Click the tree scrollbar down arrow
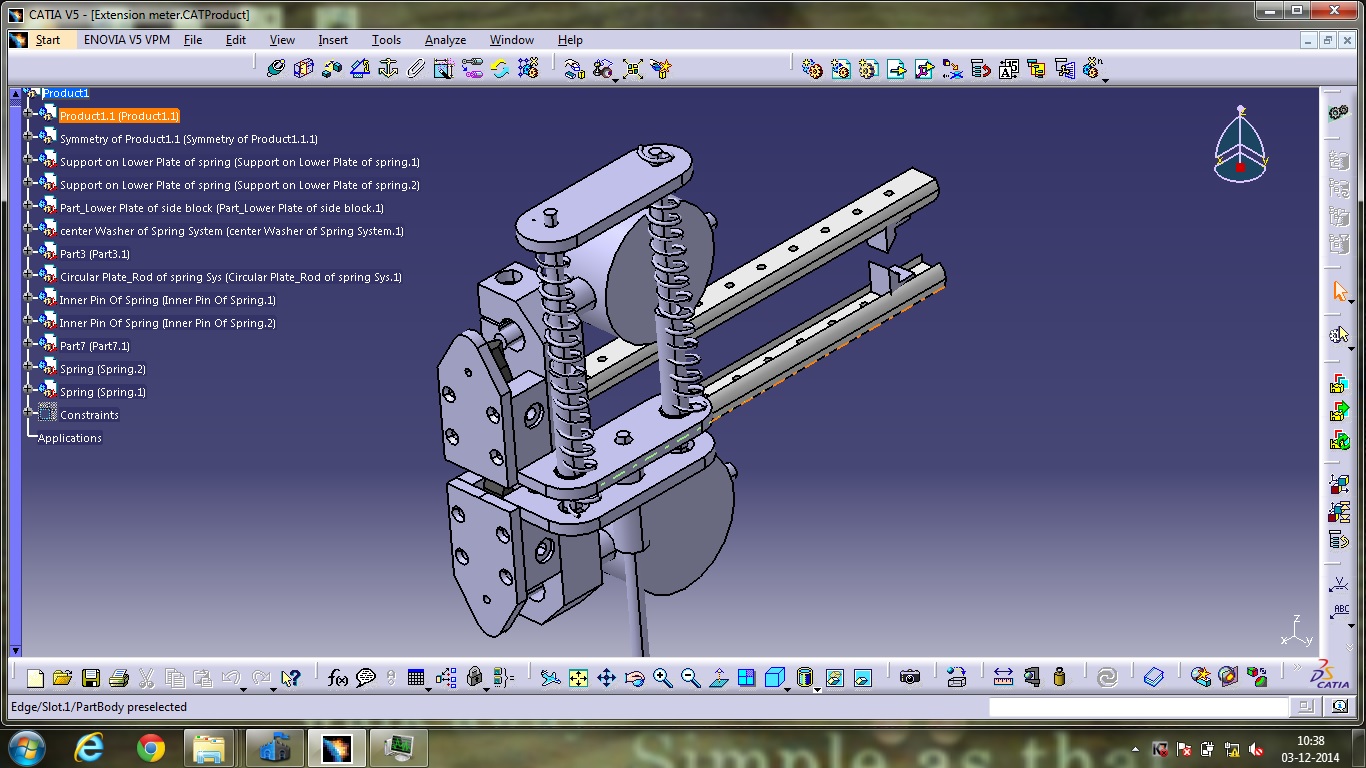The height and width of the screenshot is (768, 1366). pyautogui.click(x=15, y=650)
